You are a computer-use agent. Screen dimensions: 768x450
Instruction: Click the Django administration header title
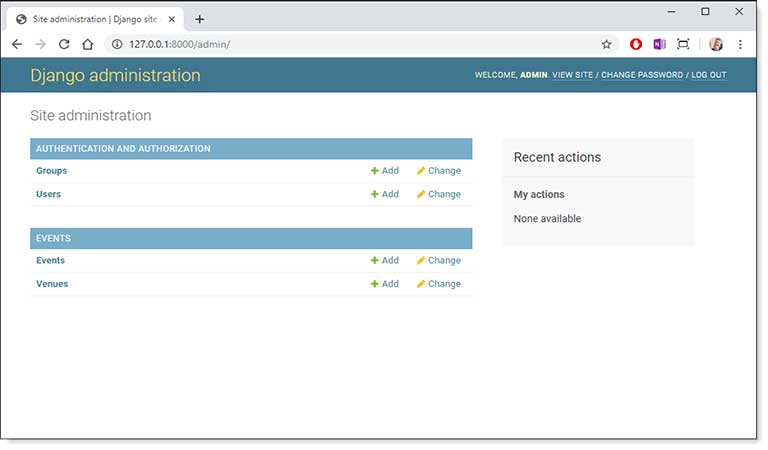(x=116, y=75)
